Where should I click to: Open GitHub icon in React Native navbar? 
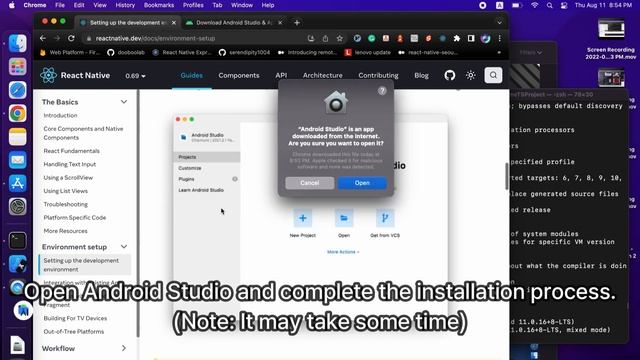(x=449, y=75)
